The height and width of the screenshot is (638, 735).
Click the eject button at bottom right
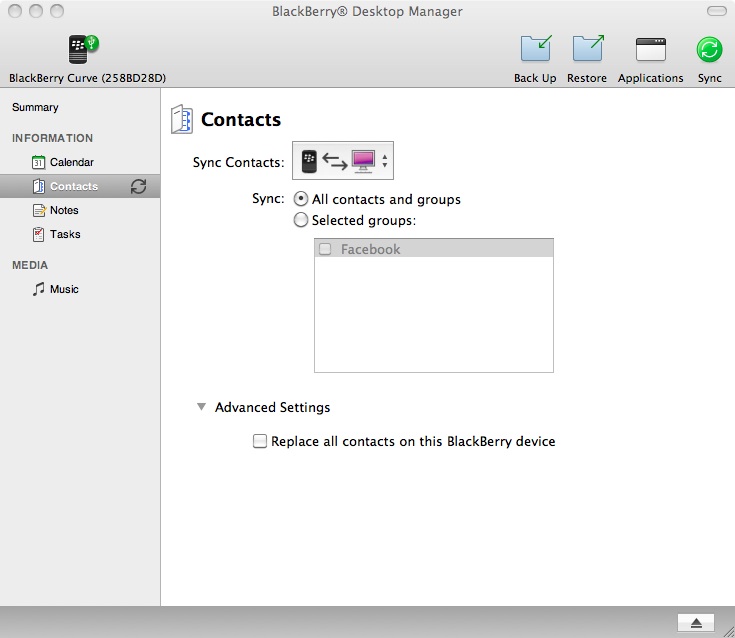pyautogui.click(x=696, y=623)
